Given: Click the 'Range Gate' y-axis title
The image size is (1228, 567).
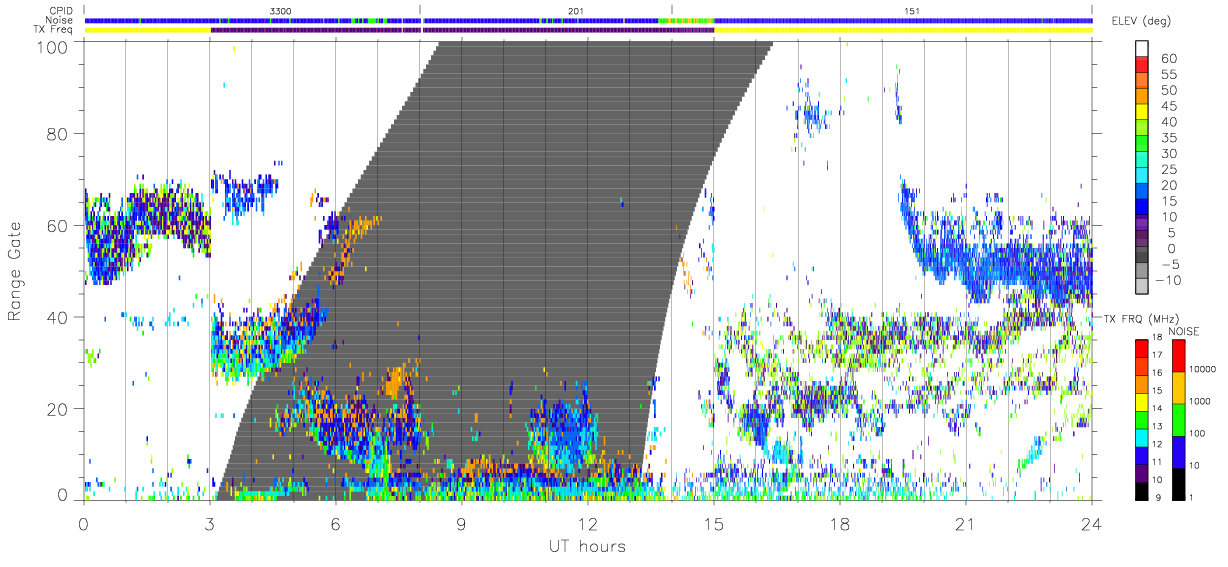Looking at the screenshot, I should (x=16, y=272).
